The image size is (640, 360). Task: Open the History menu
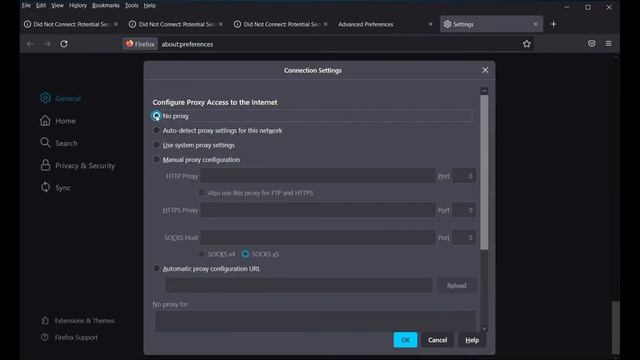(78, 5)
